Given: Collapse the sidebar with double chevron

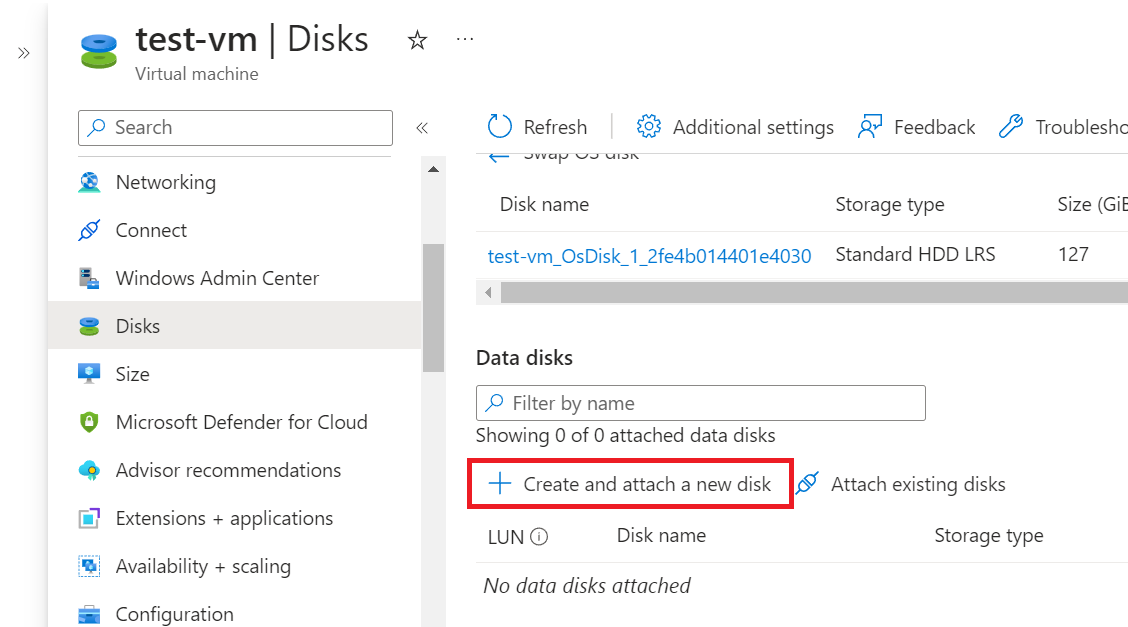Looking at the screenshot, I should [x=422, y=128].
